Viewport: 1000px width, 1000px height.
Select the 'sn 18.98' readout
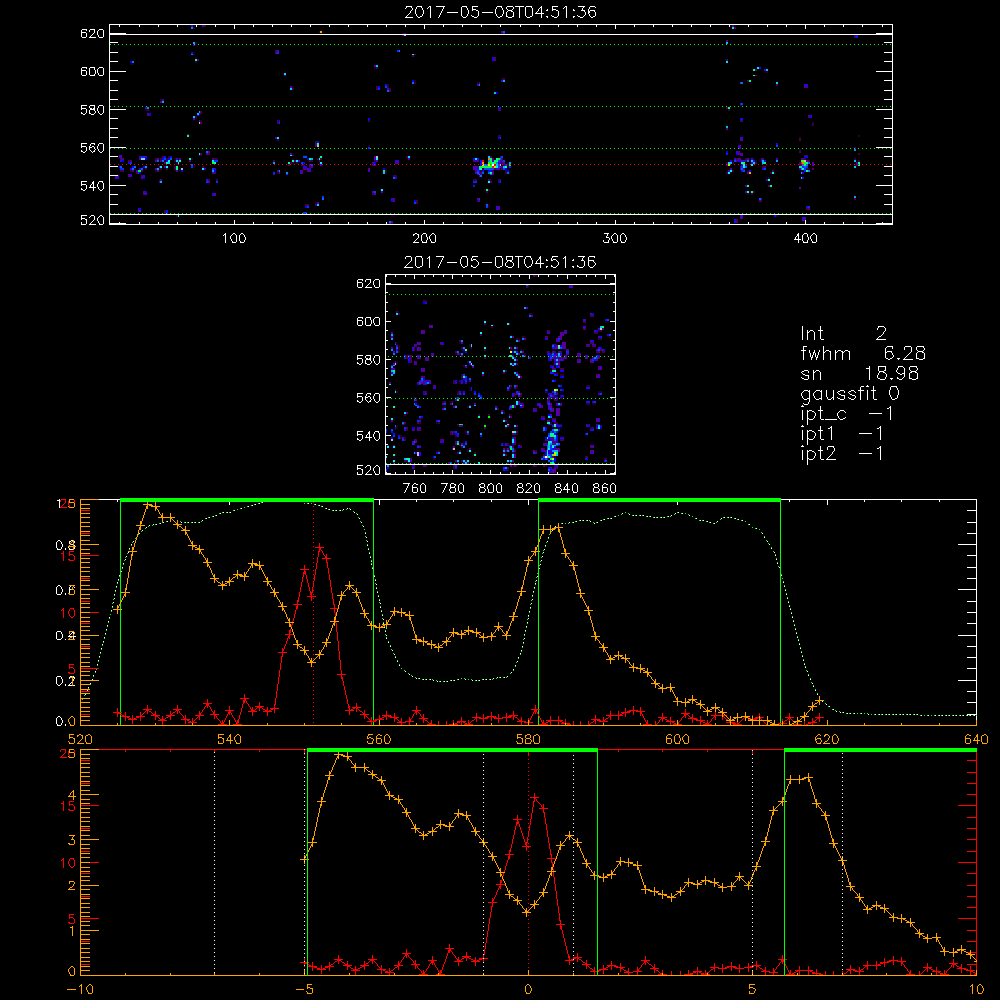pos(859,373)
